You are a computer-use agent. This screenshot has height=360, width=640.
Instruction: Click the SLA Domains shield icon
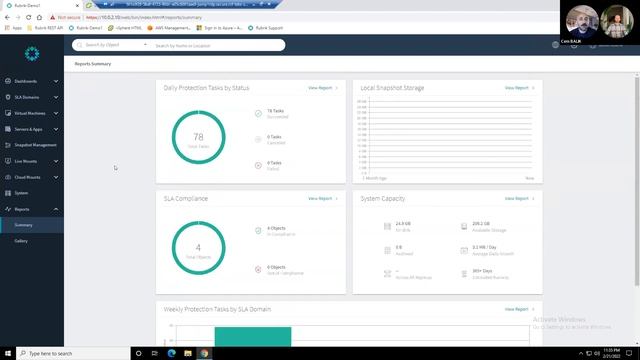(x=8, y=97)
